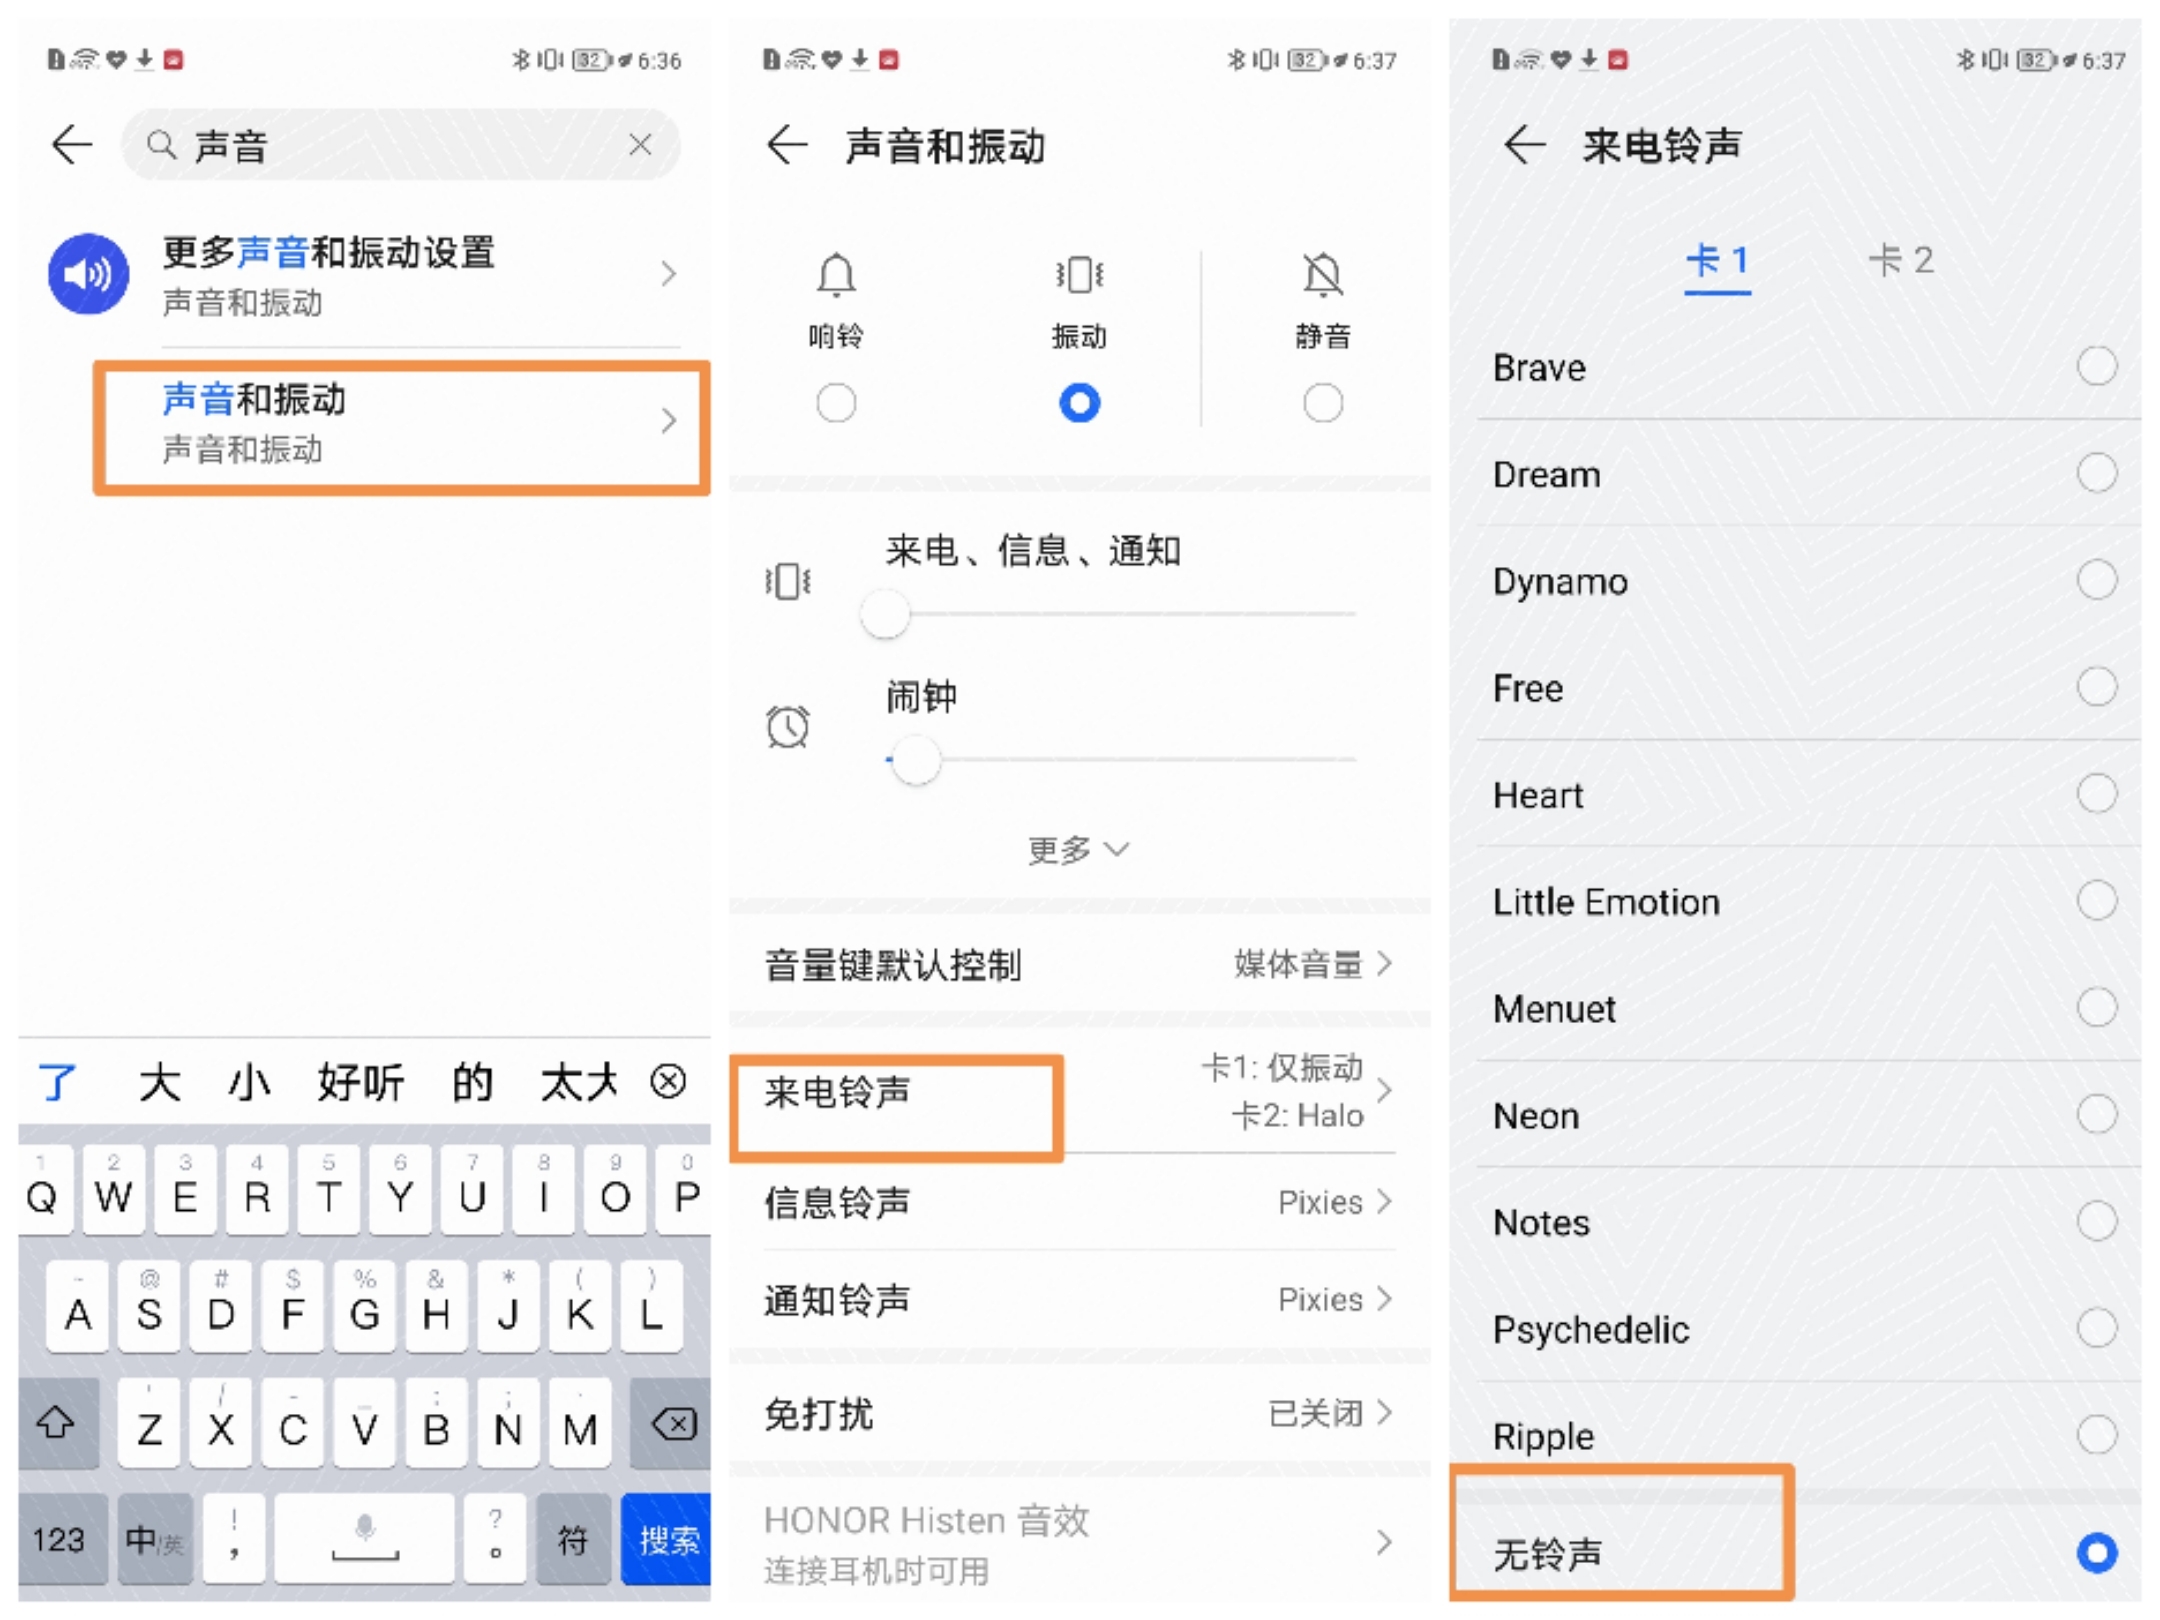Expand chevron beside 声音和振动 result

pyautogui.click(x=669, y=420)
